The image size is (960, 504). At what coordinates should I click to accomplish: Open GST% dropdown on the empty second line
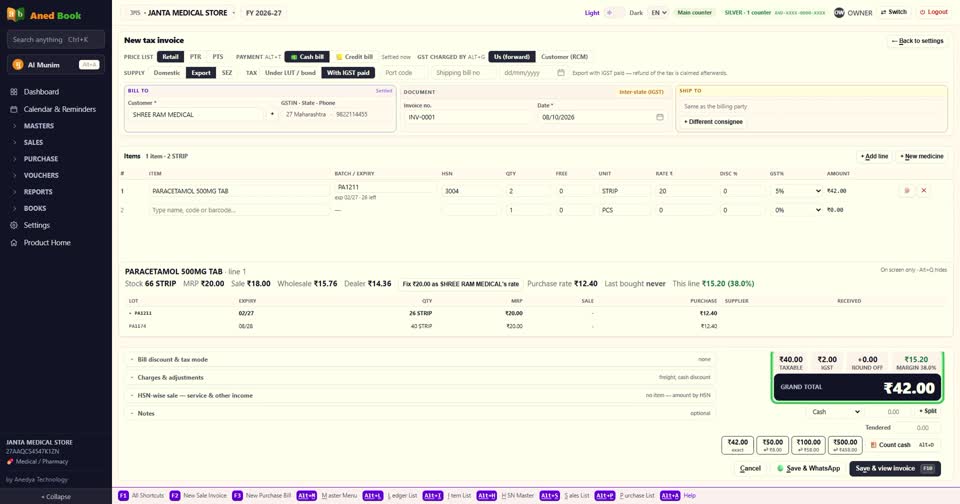pyautogui.click(x=798, y=210)
